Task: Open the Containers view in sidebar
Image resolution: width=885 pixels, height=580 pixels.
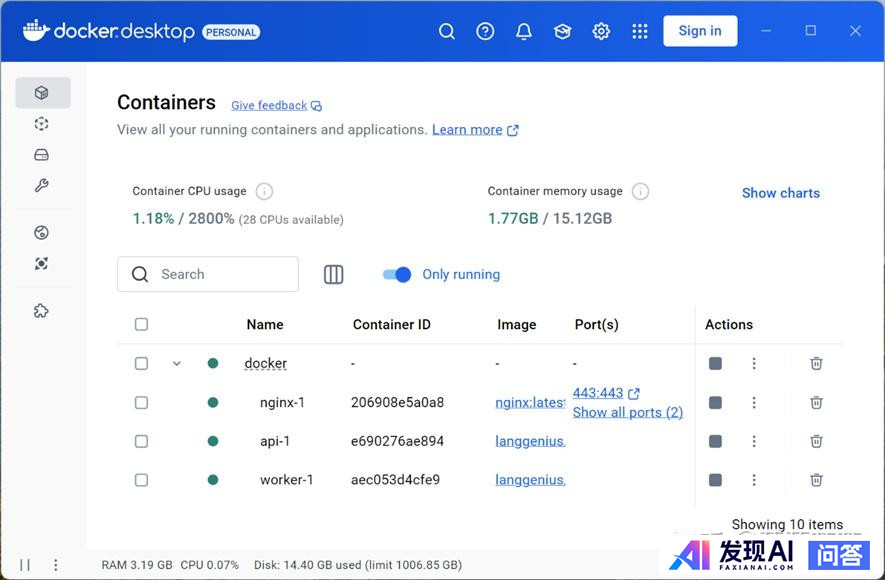Action: click(x=42, y=93)
